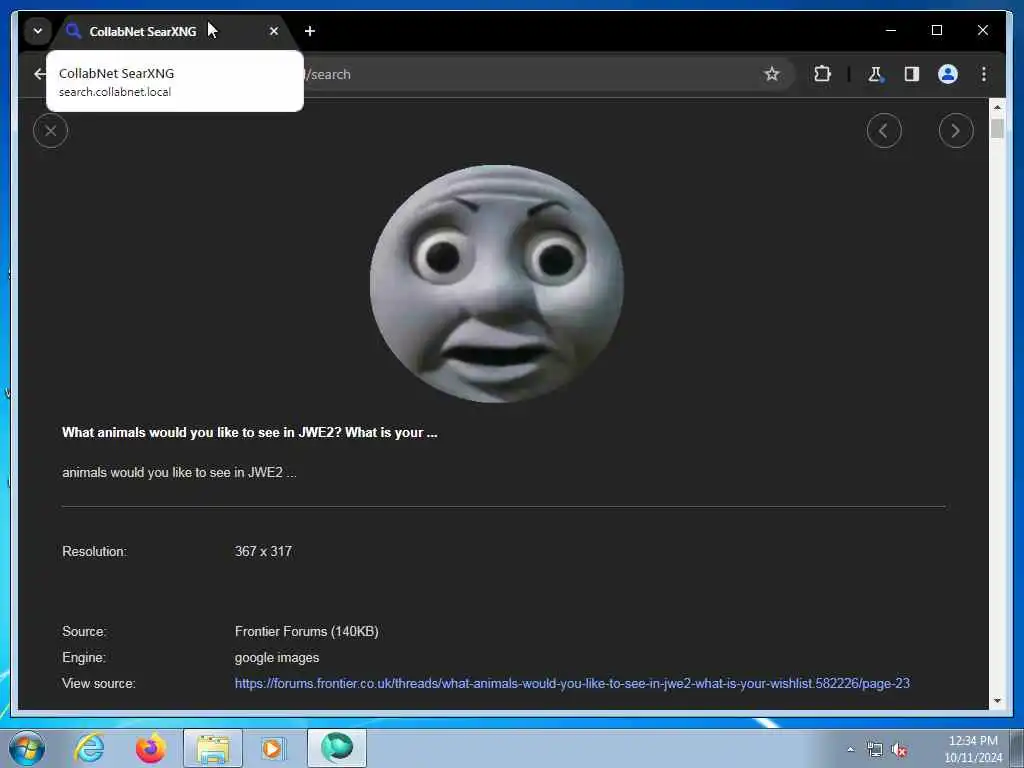Click the muted volume tray icon
The height and width of the screenshot is (768, 1024).
point(900,750)
